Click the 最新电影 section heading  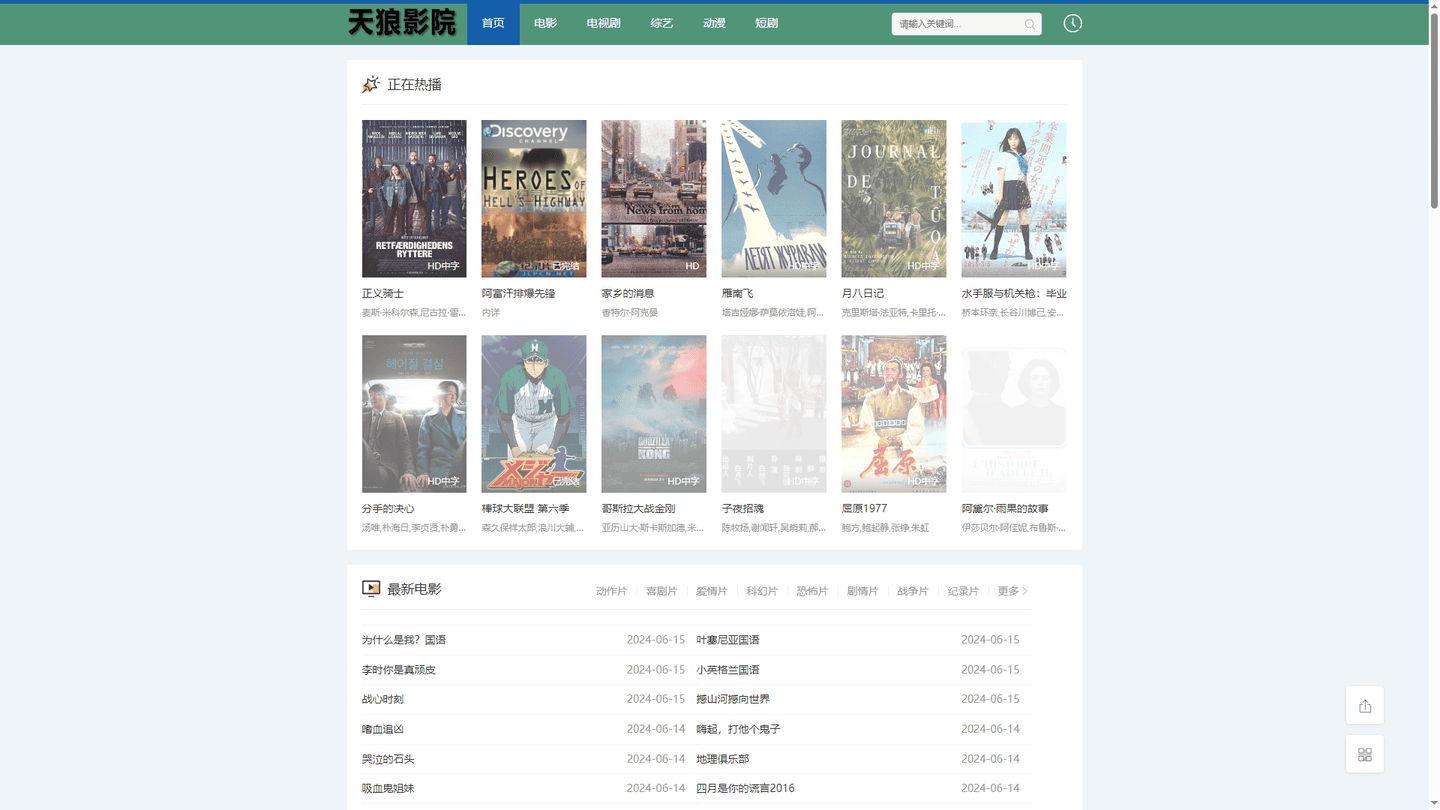point(414,589)
